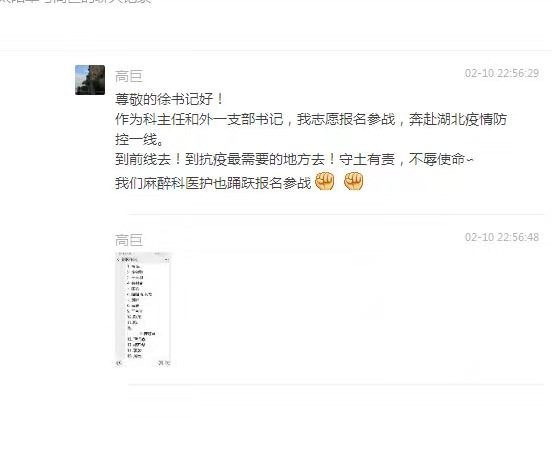Tap back arrow inside the image thumbnail
The width and height of the screenshot is (552, 452).
point(118,259)
